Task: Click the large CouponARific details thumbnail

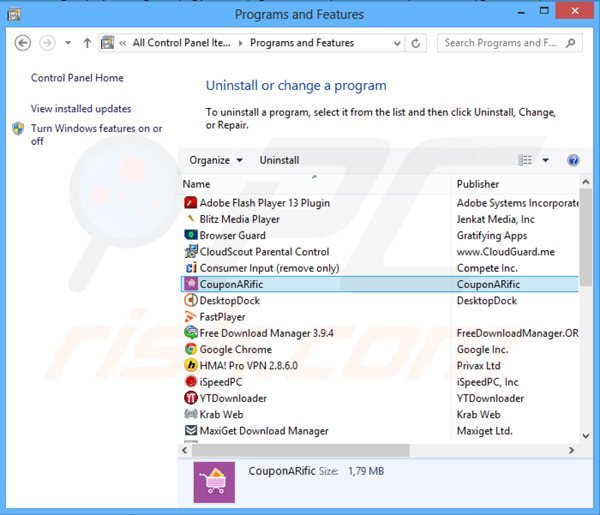Action: 214,482
